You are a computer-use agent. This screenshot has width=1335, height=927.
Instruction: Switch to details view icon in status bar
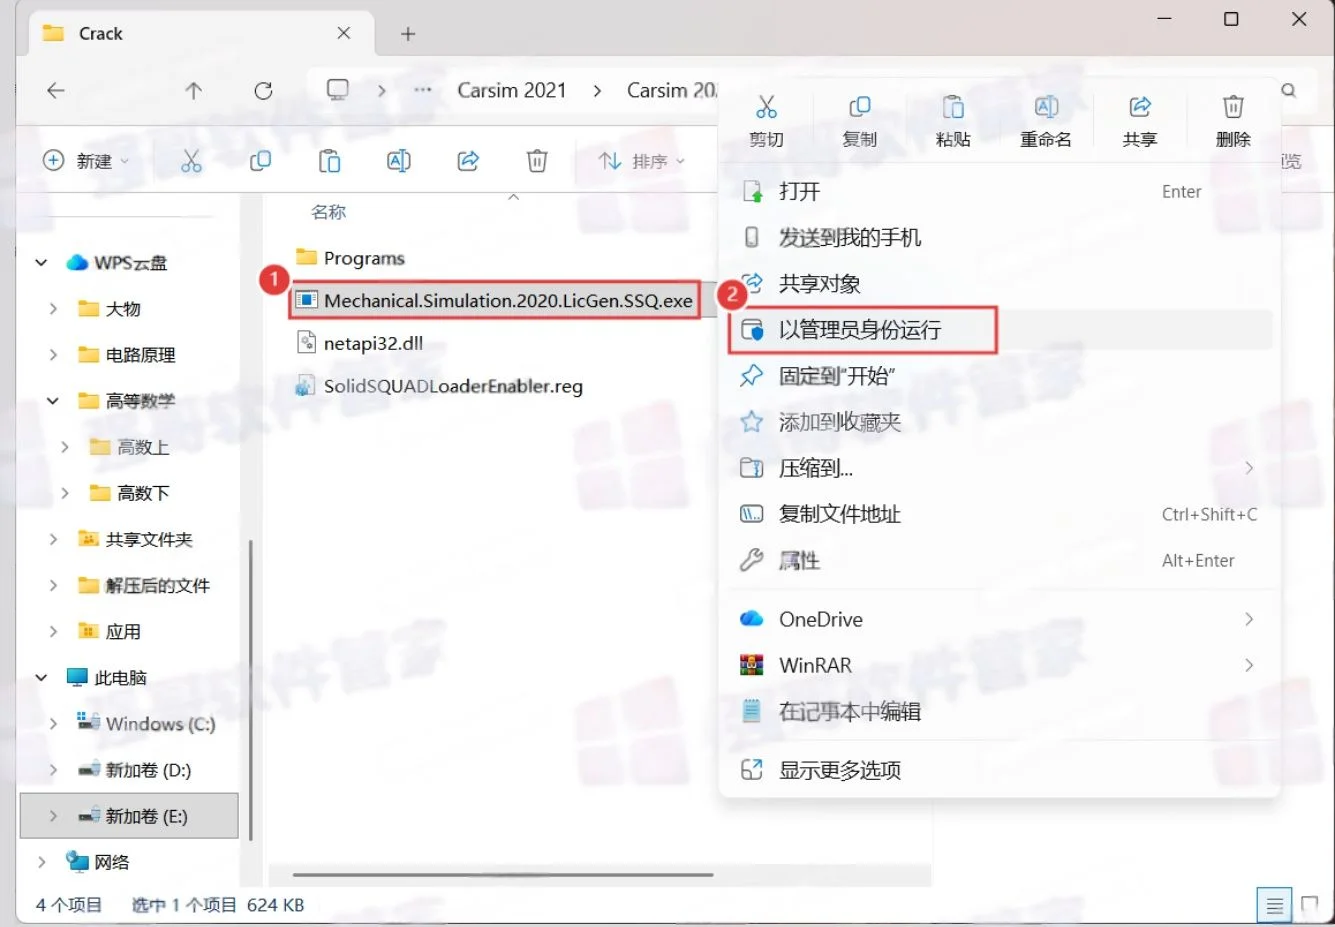[x=1274, y=906]
